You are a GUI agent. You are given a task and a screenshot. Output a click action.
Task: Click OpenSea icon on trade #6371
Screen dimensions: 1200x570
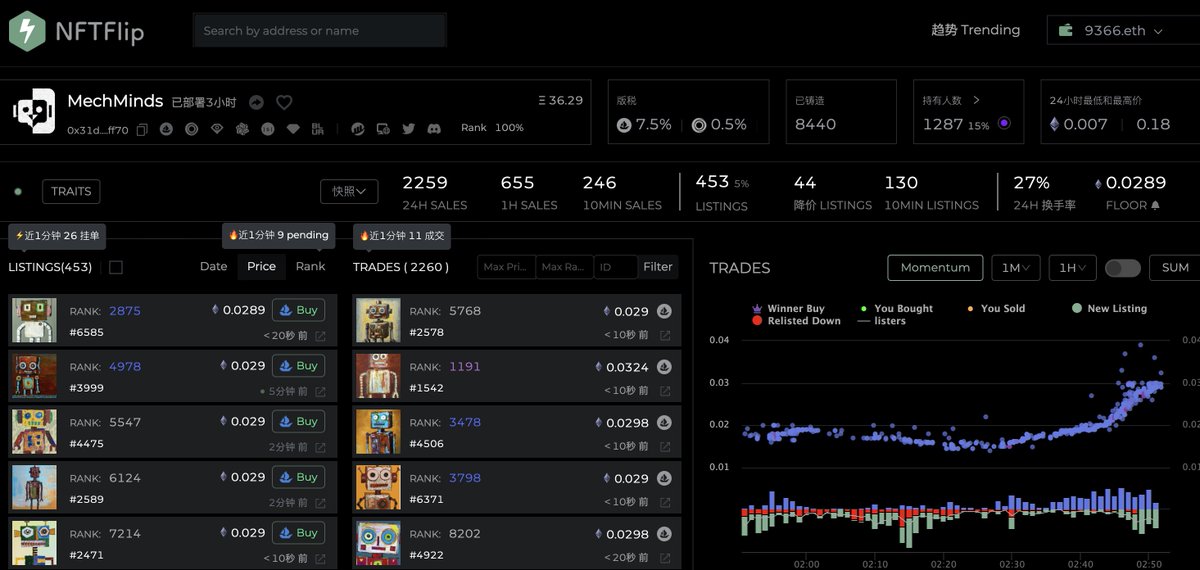click(x=664, y=479)
